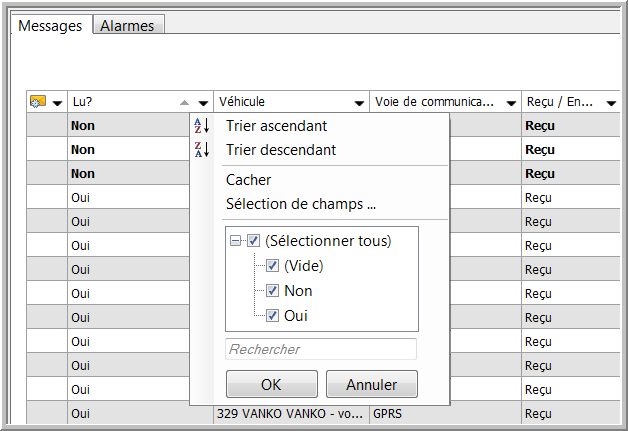Click the sort arrow in Lu? header
Image resolution: width=628 pixels, height=431 pixels.
coord(184,102)
